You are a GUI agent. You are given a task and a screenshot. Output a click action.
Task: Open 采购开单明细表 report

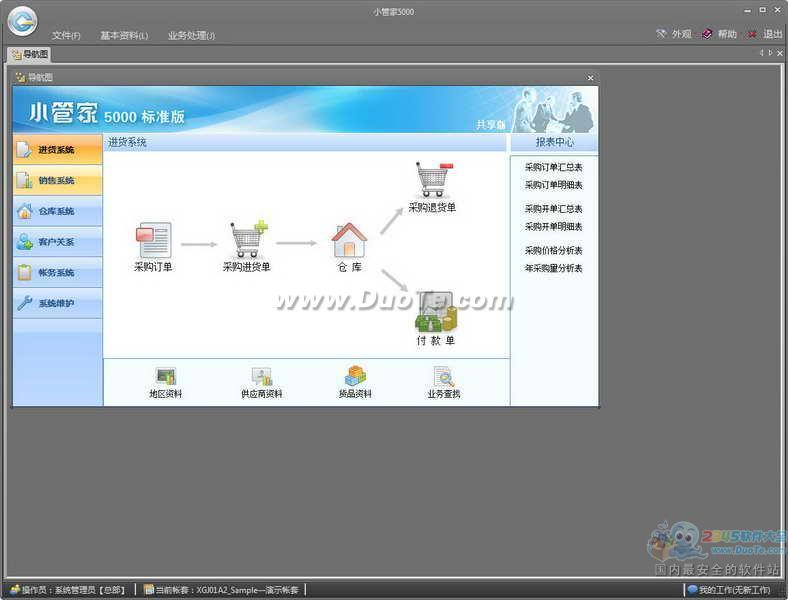[553, 227]
